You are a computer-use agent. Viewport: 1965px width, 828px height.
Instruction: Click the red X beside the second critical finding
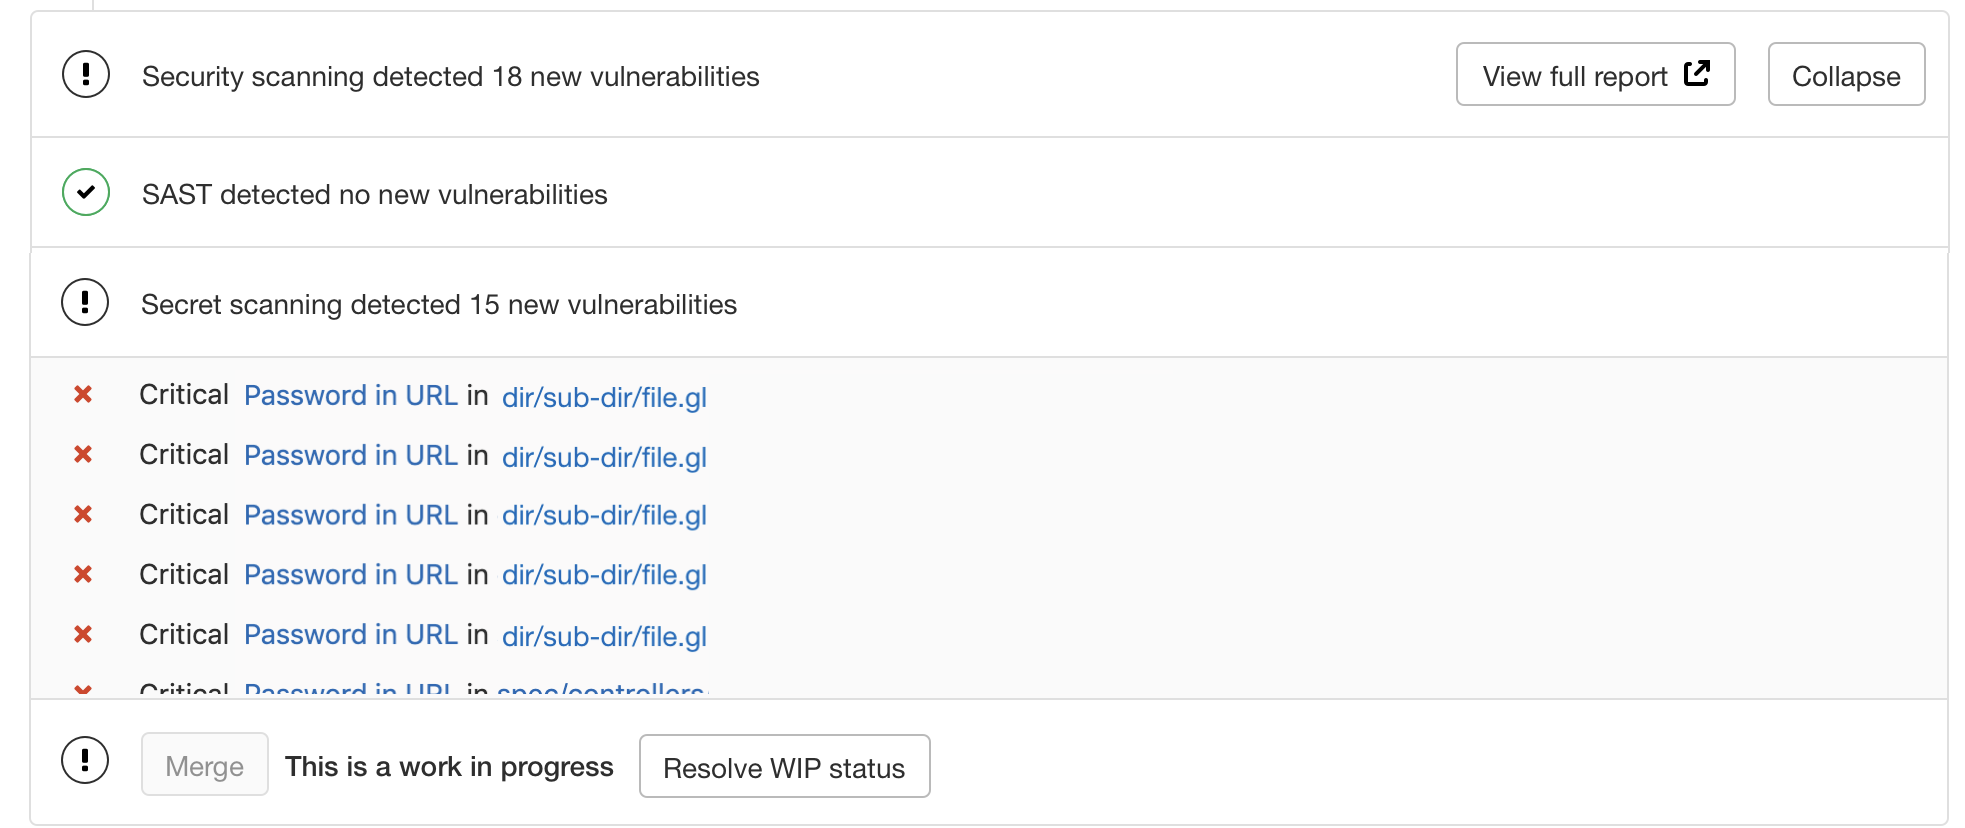coord(83,455)
